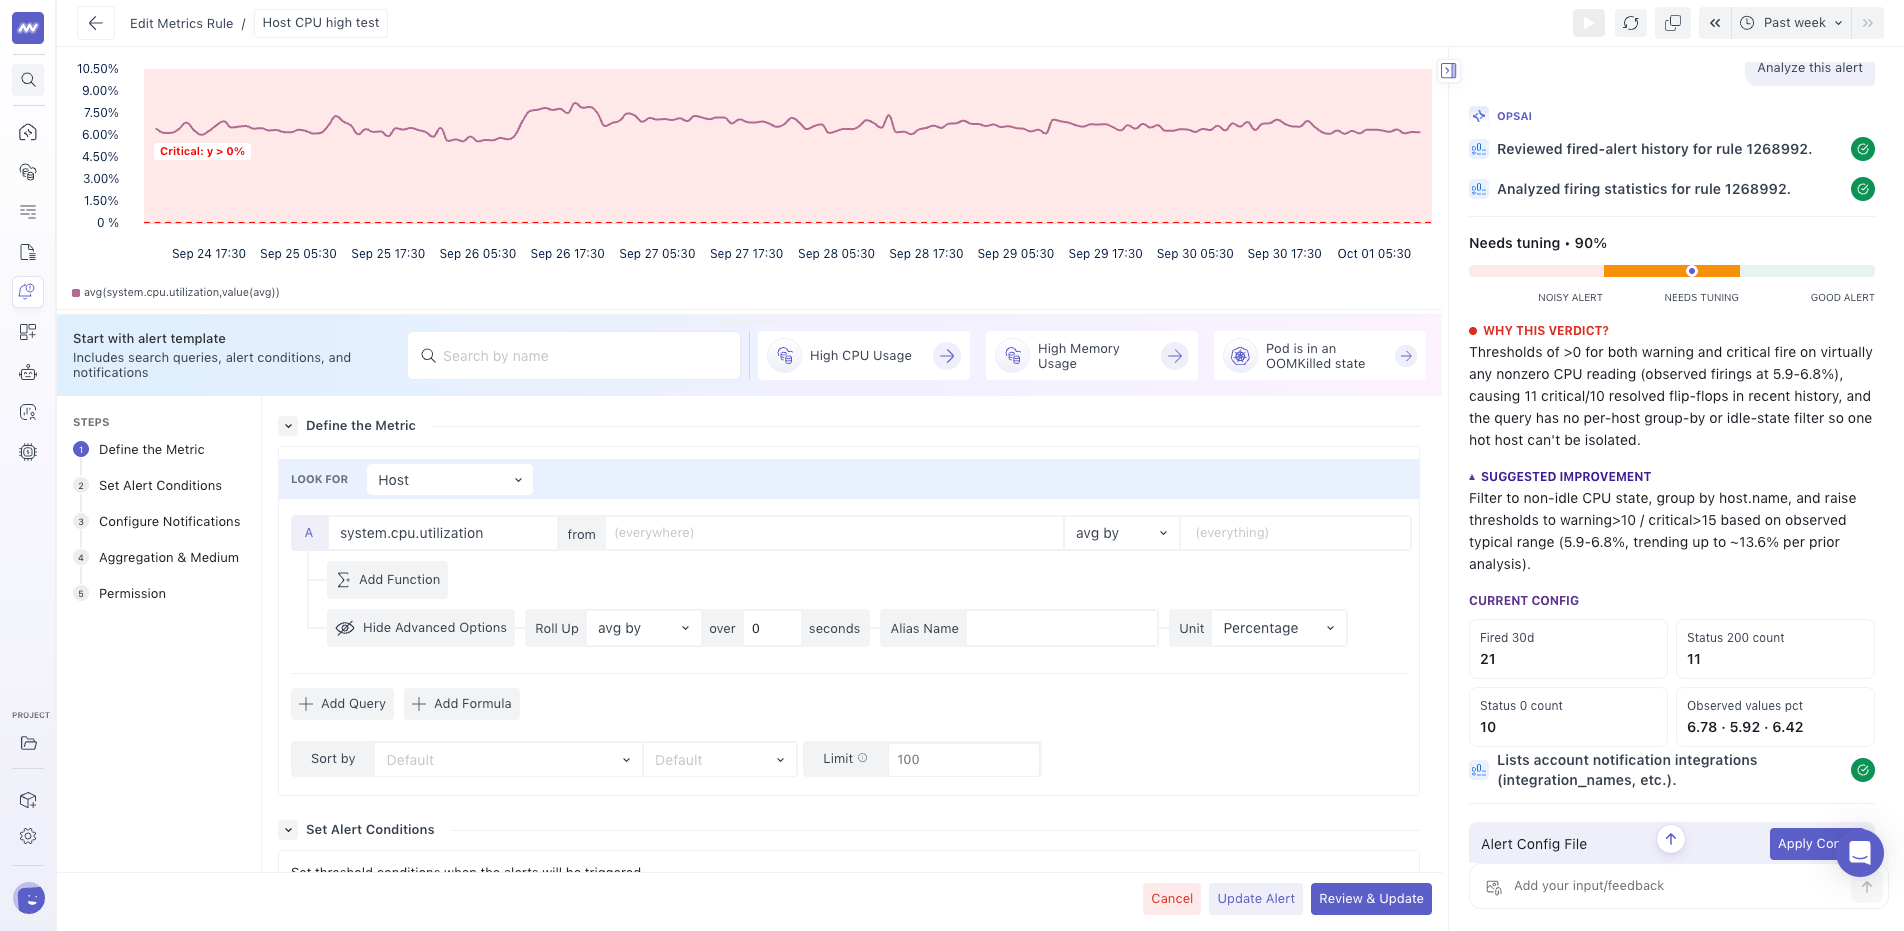Screen dimensions: 1904x931
Task: Go to Set Alert Conditions step
Action: (x=160, y=486)
